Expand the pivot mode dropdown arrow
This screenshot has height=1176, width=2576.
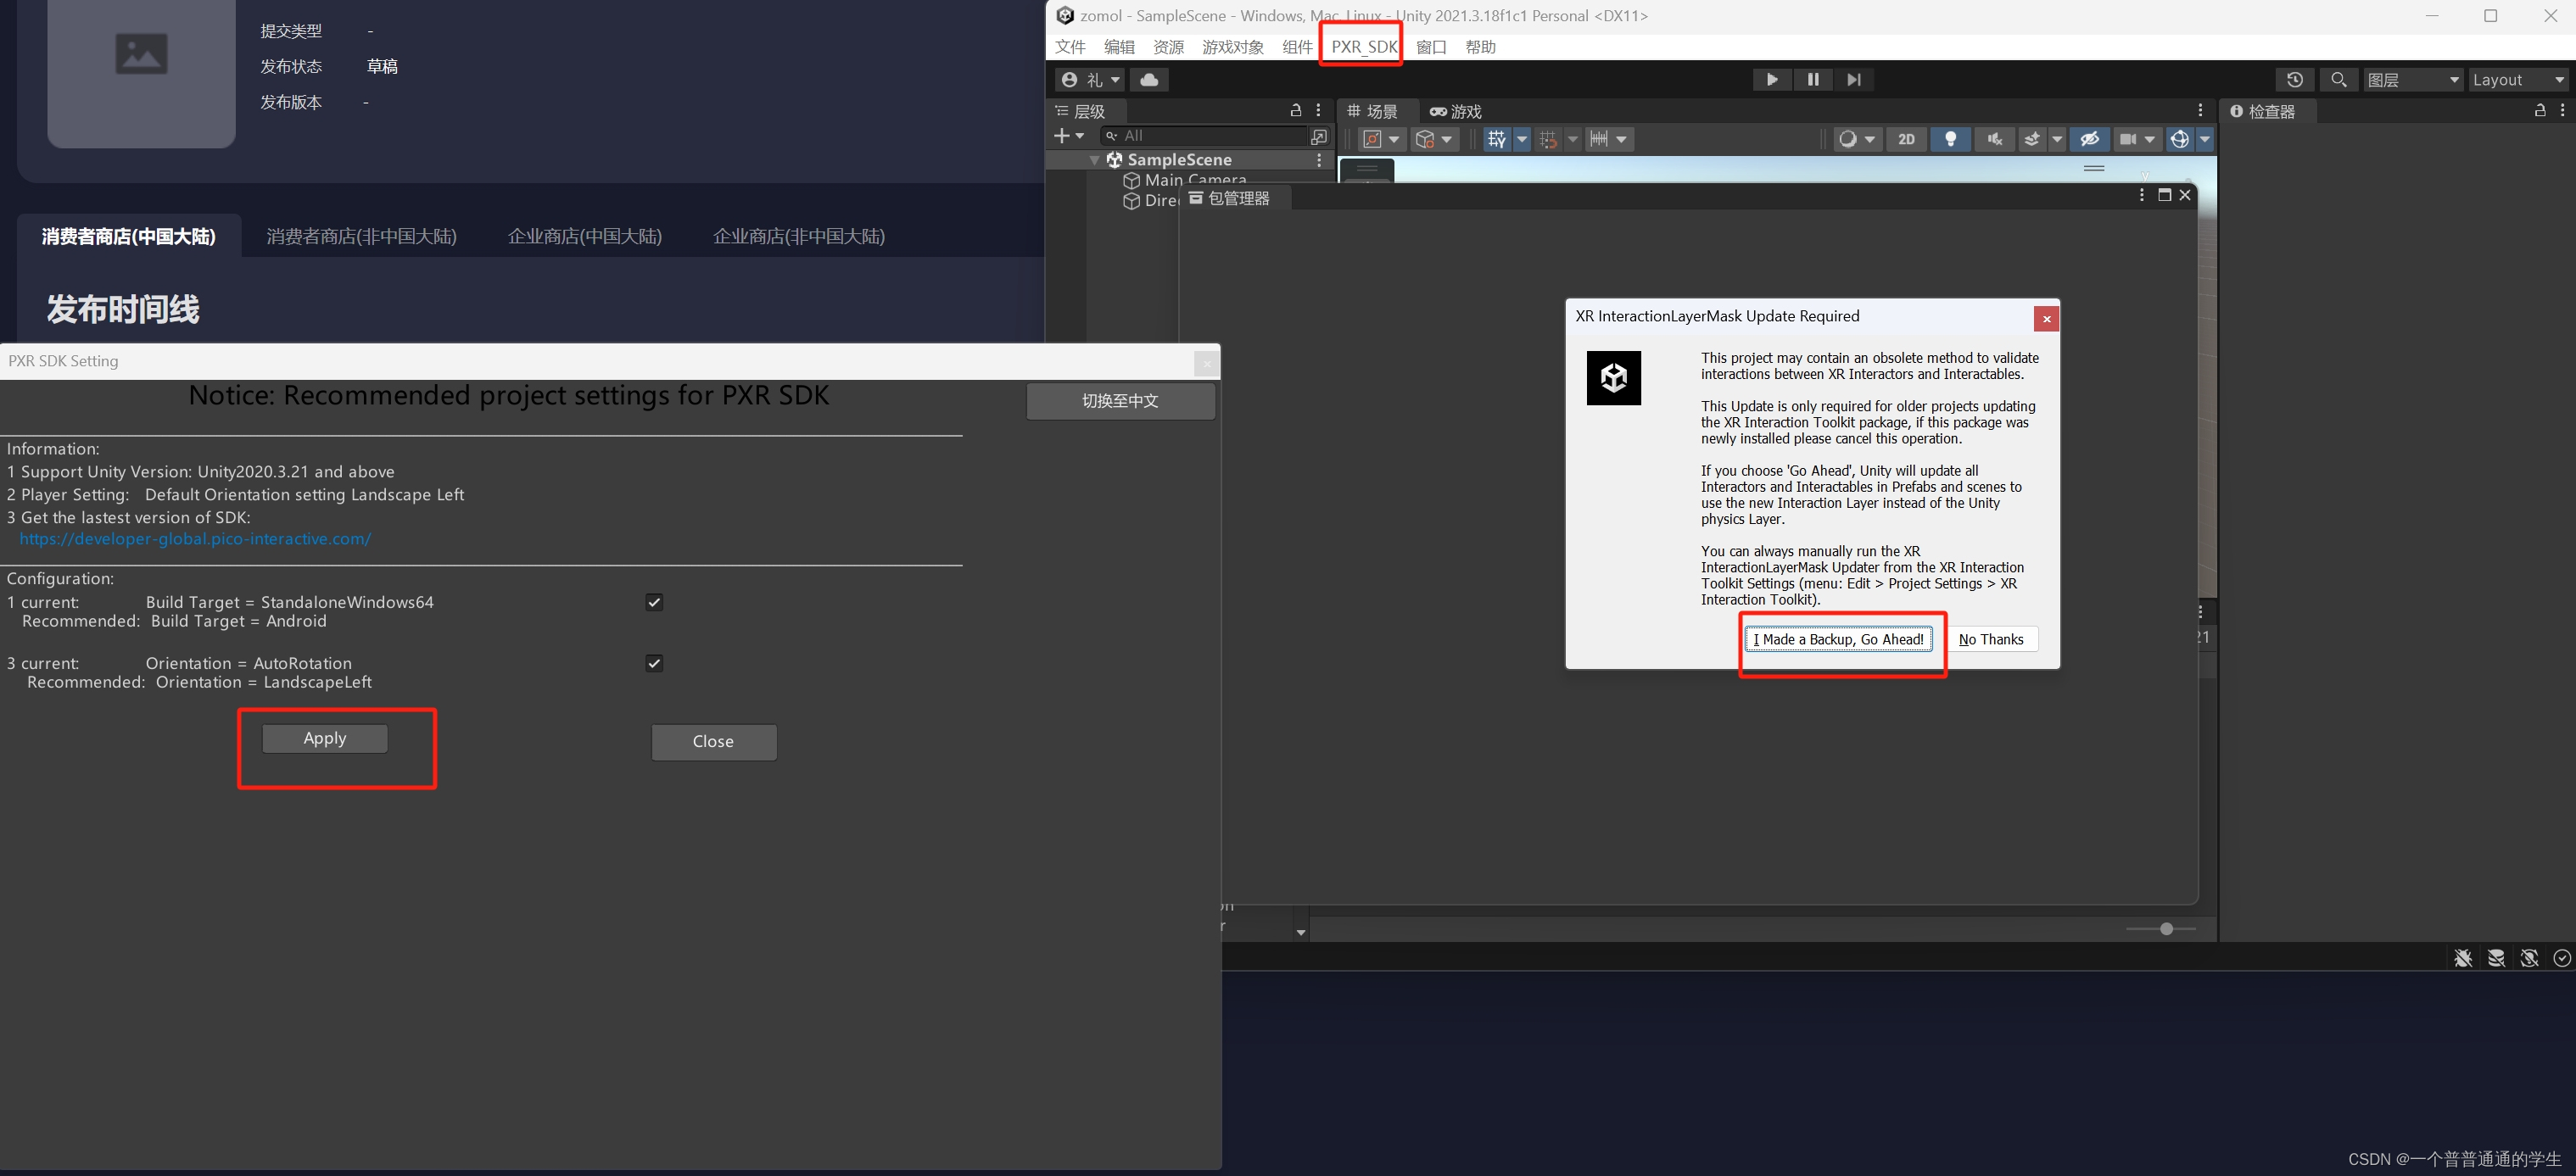(x=1394, y=140)
